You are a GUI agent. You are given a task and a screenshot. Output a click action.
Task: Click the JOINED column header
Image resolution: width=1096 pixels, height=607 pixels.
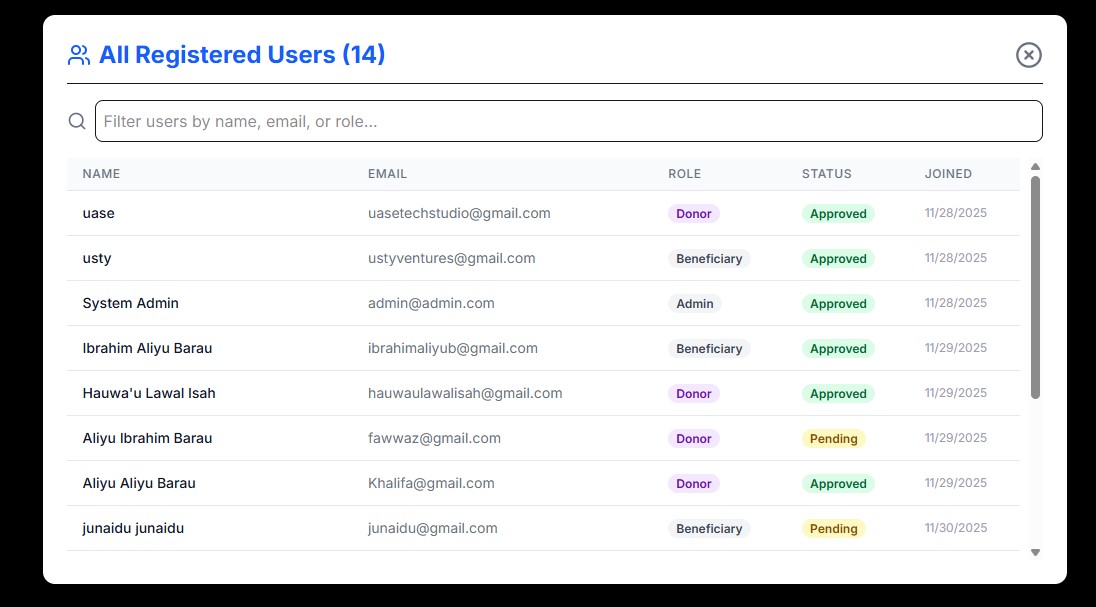[947, 174]
